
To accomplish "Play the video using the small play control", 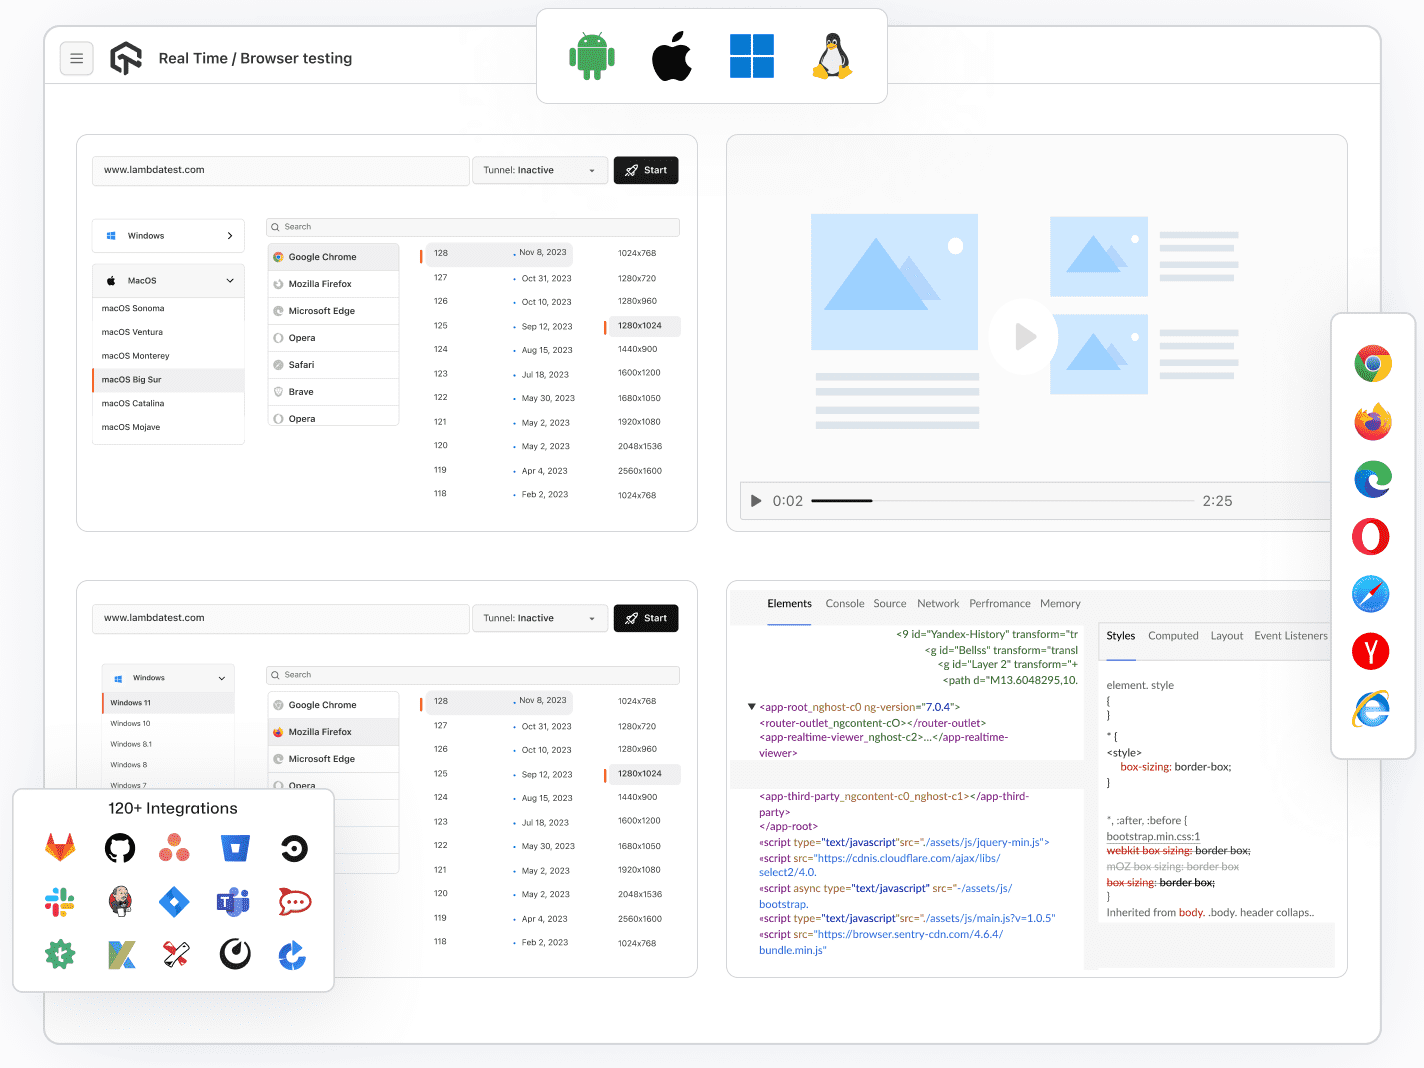I will point(756,501).
